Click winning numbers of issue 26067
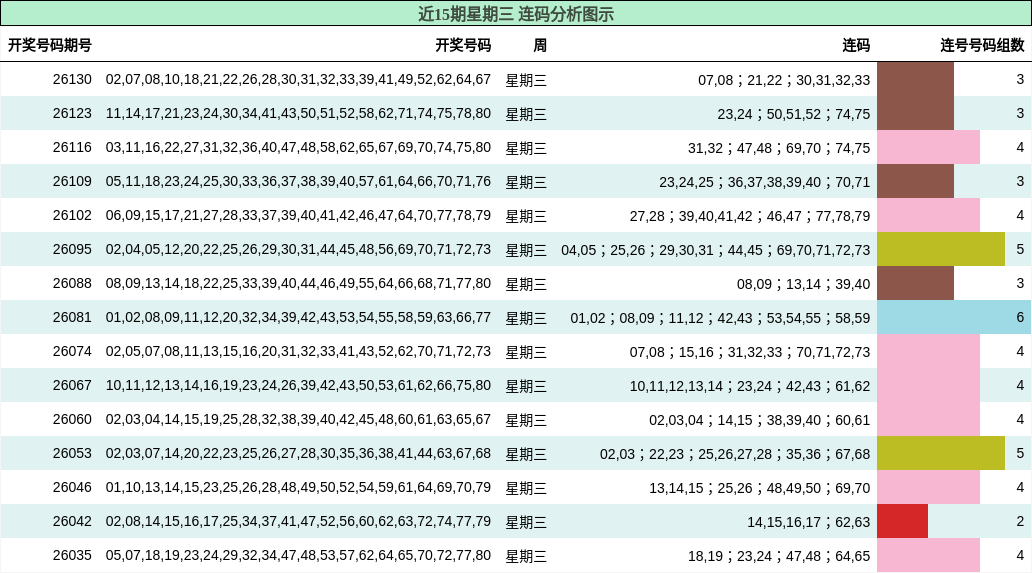The width and height of the screenshot is (1032, 573). click(298, 386)
